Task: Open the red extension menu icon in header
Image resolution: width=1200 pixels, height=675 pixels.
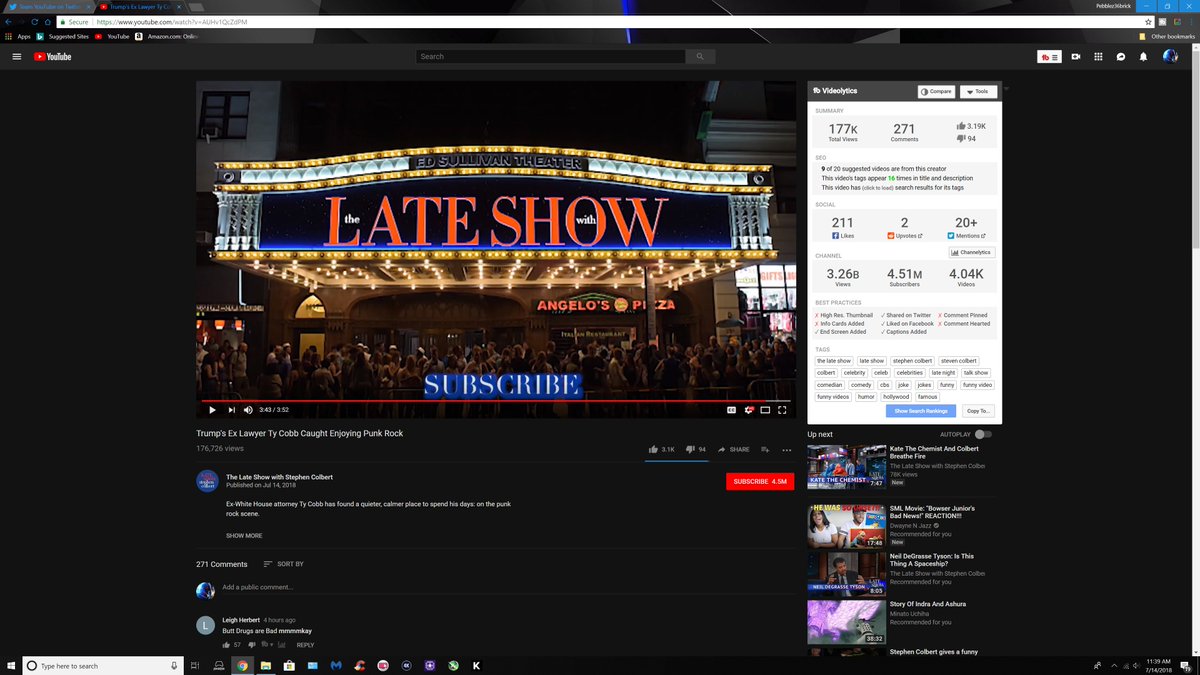Action: coord(1049,57)
